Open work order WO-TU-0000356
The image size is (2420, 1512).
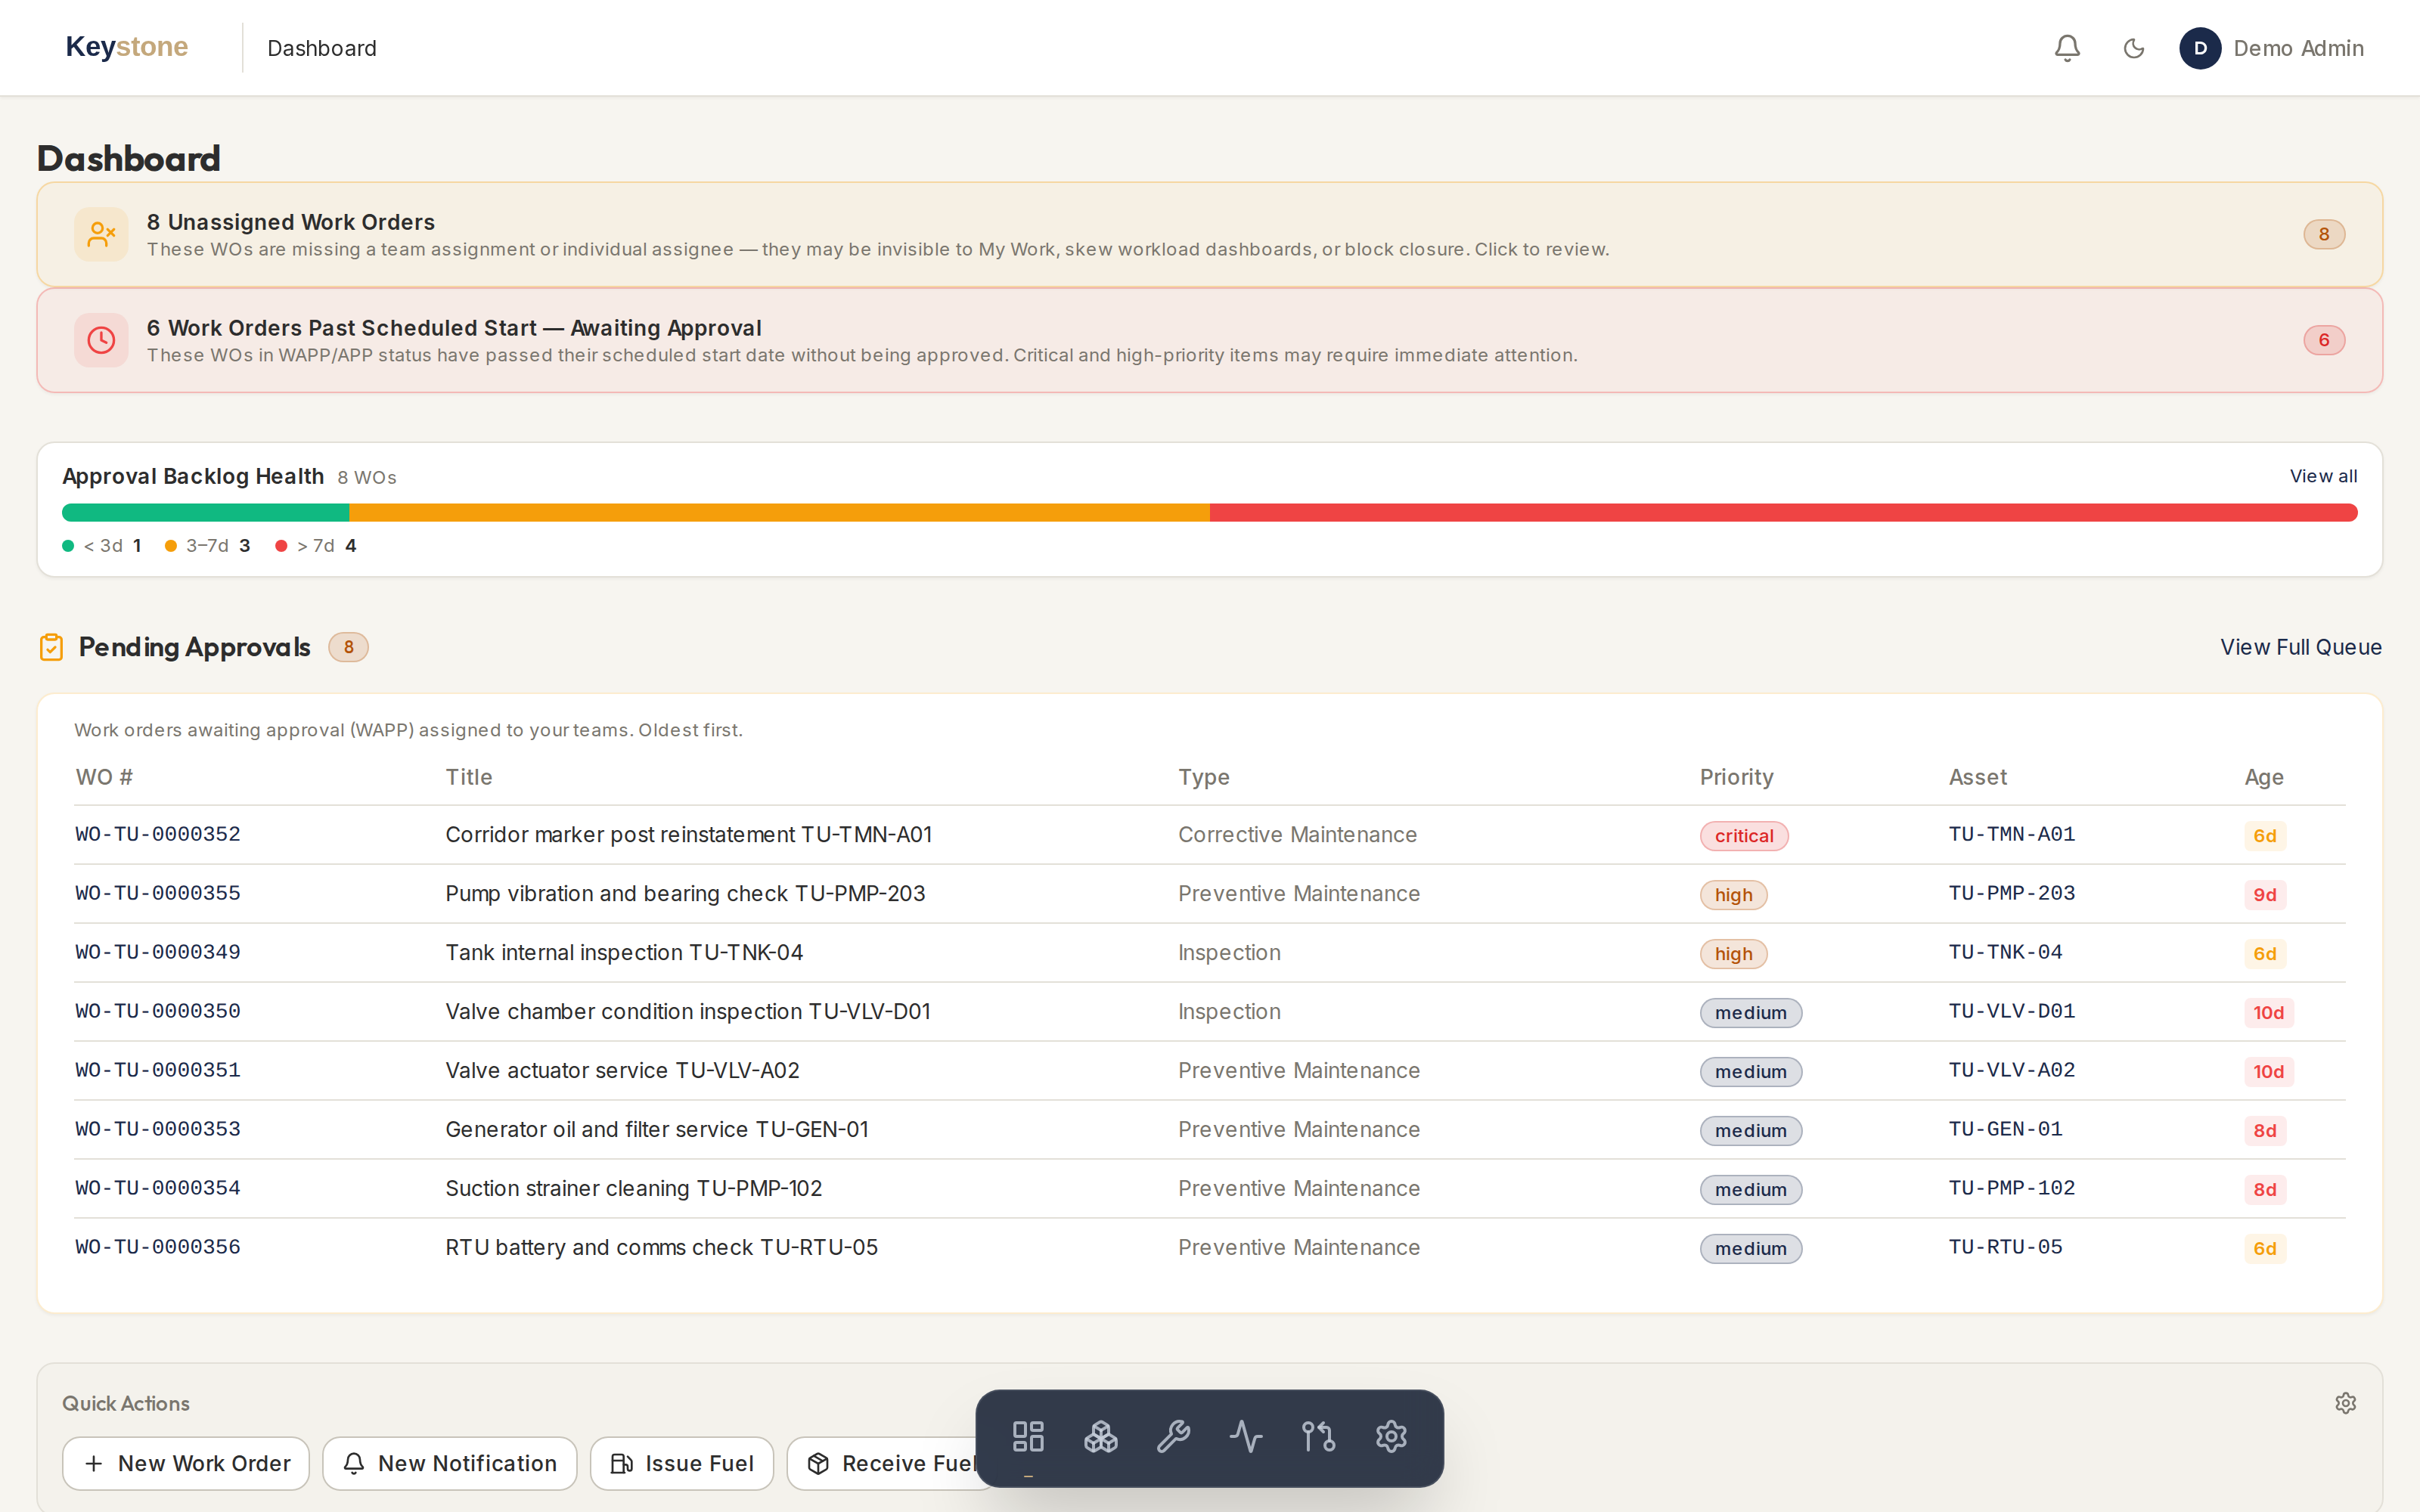158,1247
